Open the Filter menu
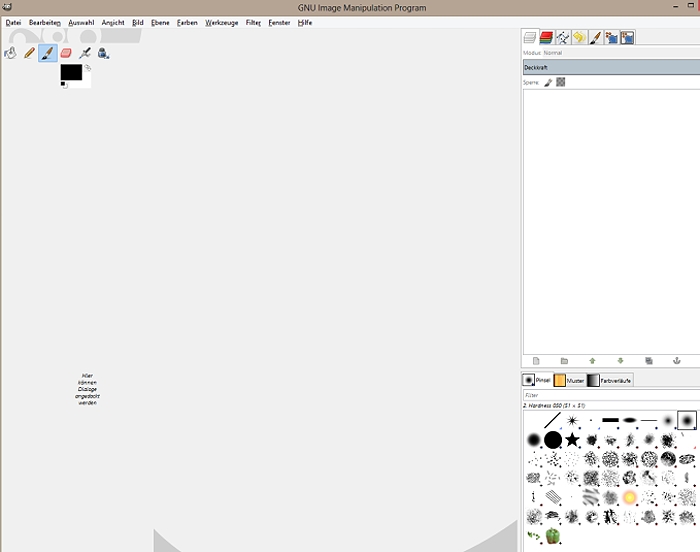Viewport: 700px width, 552px height. tap(253, 22)
